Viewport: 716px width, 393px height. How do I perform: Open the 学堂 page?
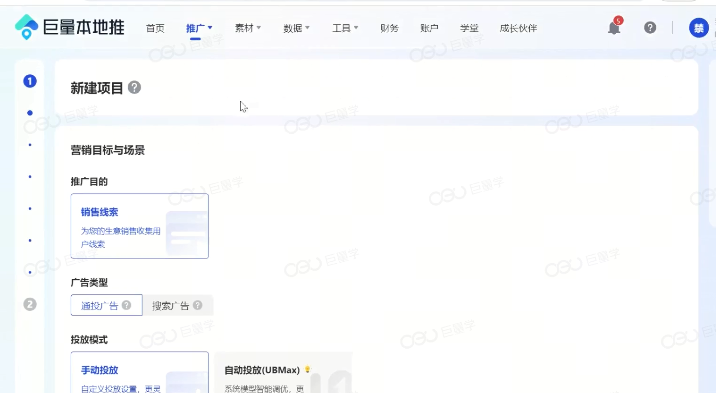click(469, 28)
